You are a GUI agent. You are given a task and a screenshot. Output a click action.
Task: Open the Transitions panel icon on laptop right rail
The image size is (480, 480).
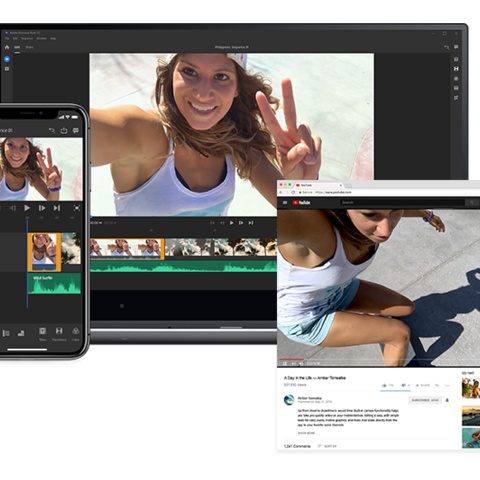tap(456, 69)
